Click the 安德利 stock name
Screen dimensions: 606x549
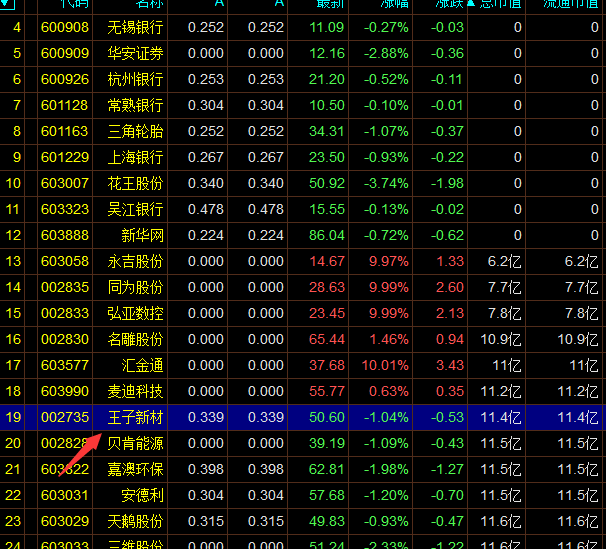click(x=142, y=495)
